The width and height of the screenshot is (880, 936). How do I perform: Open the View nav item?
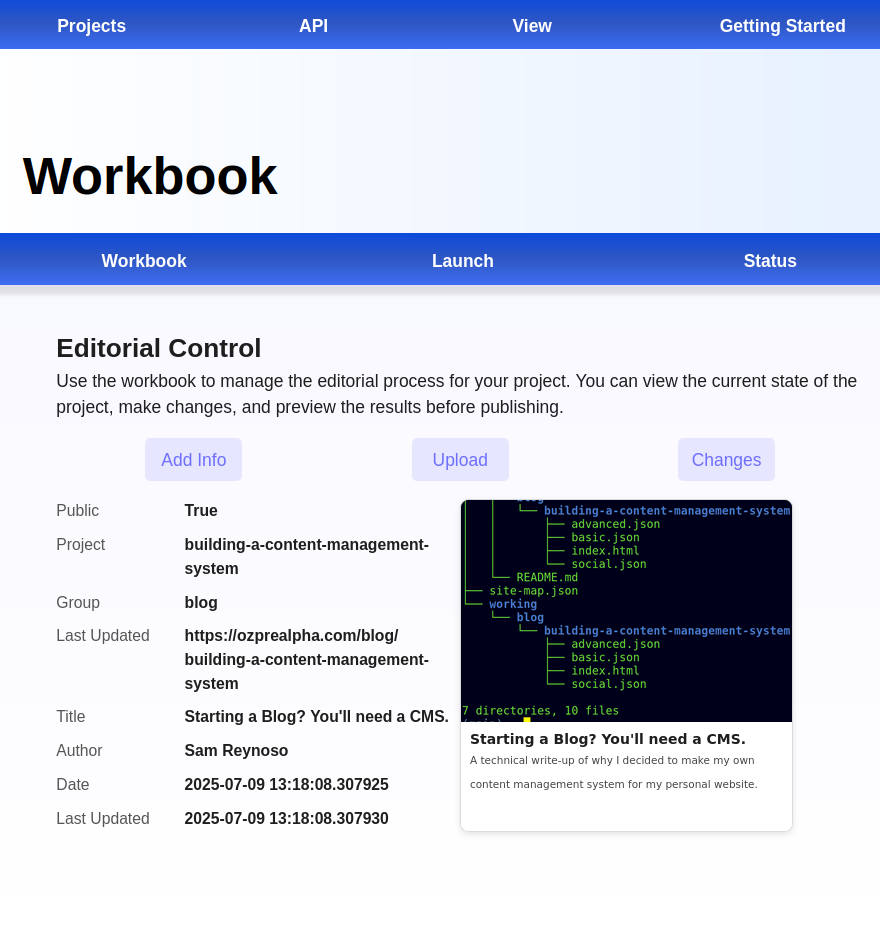pos(532,26)
